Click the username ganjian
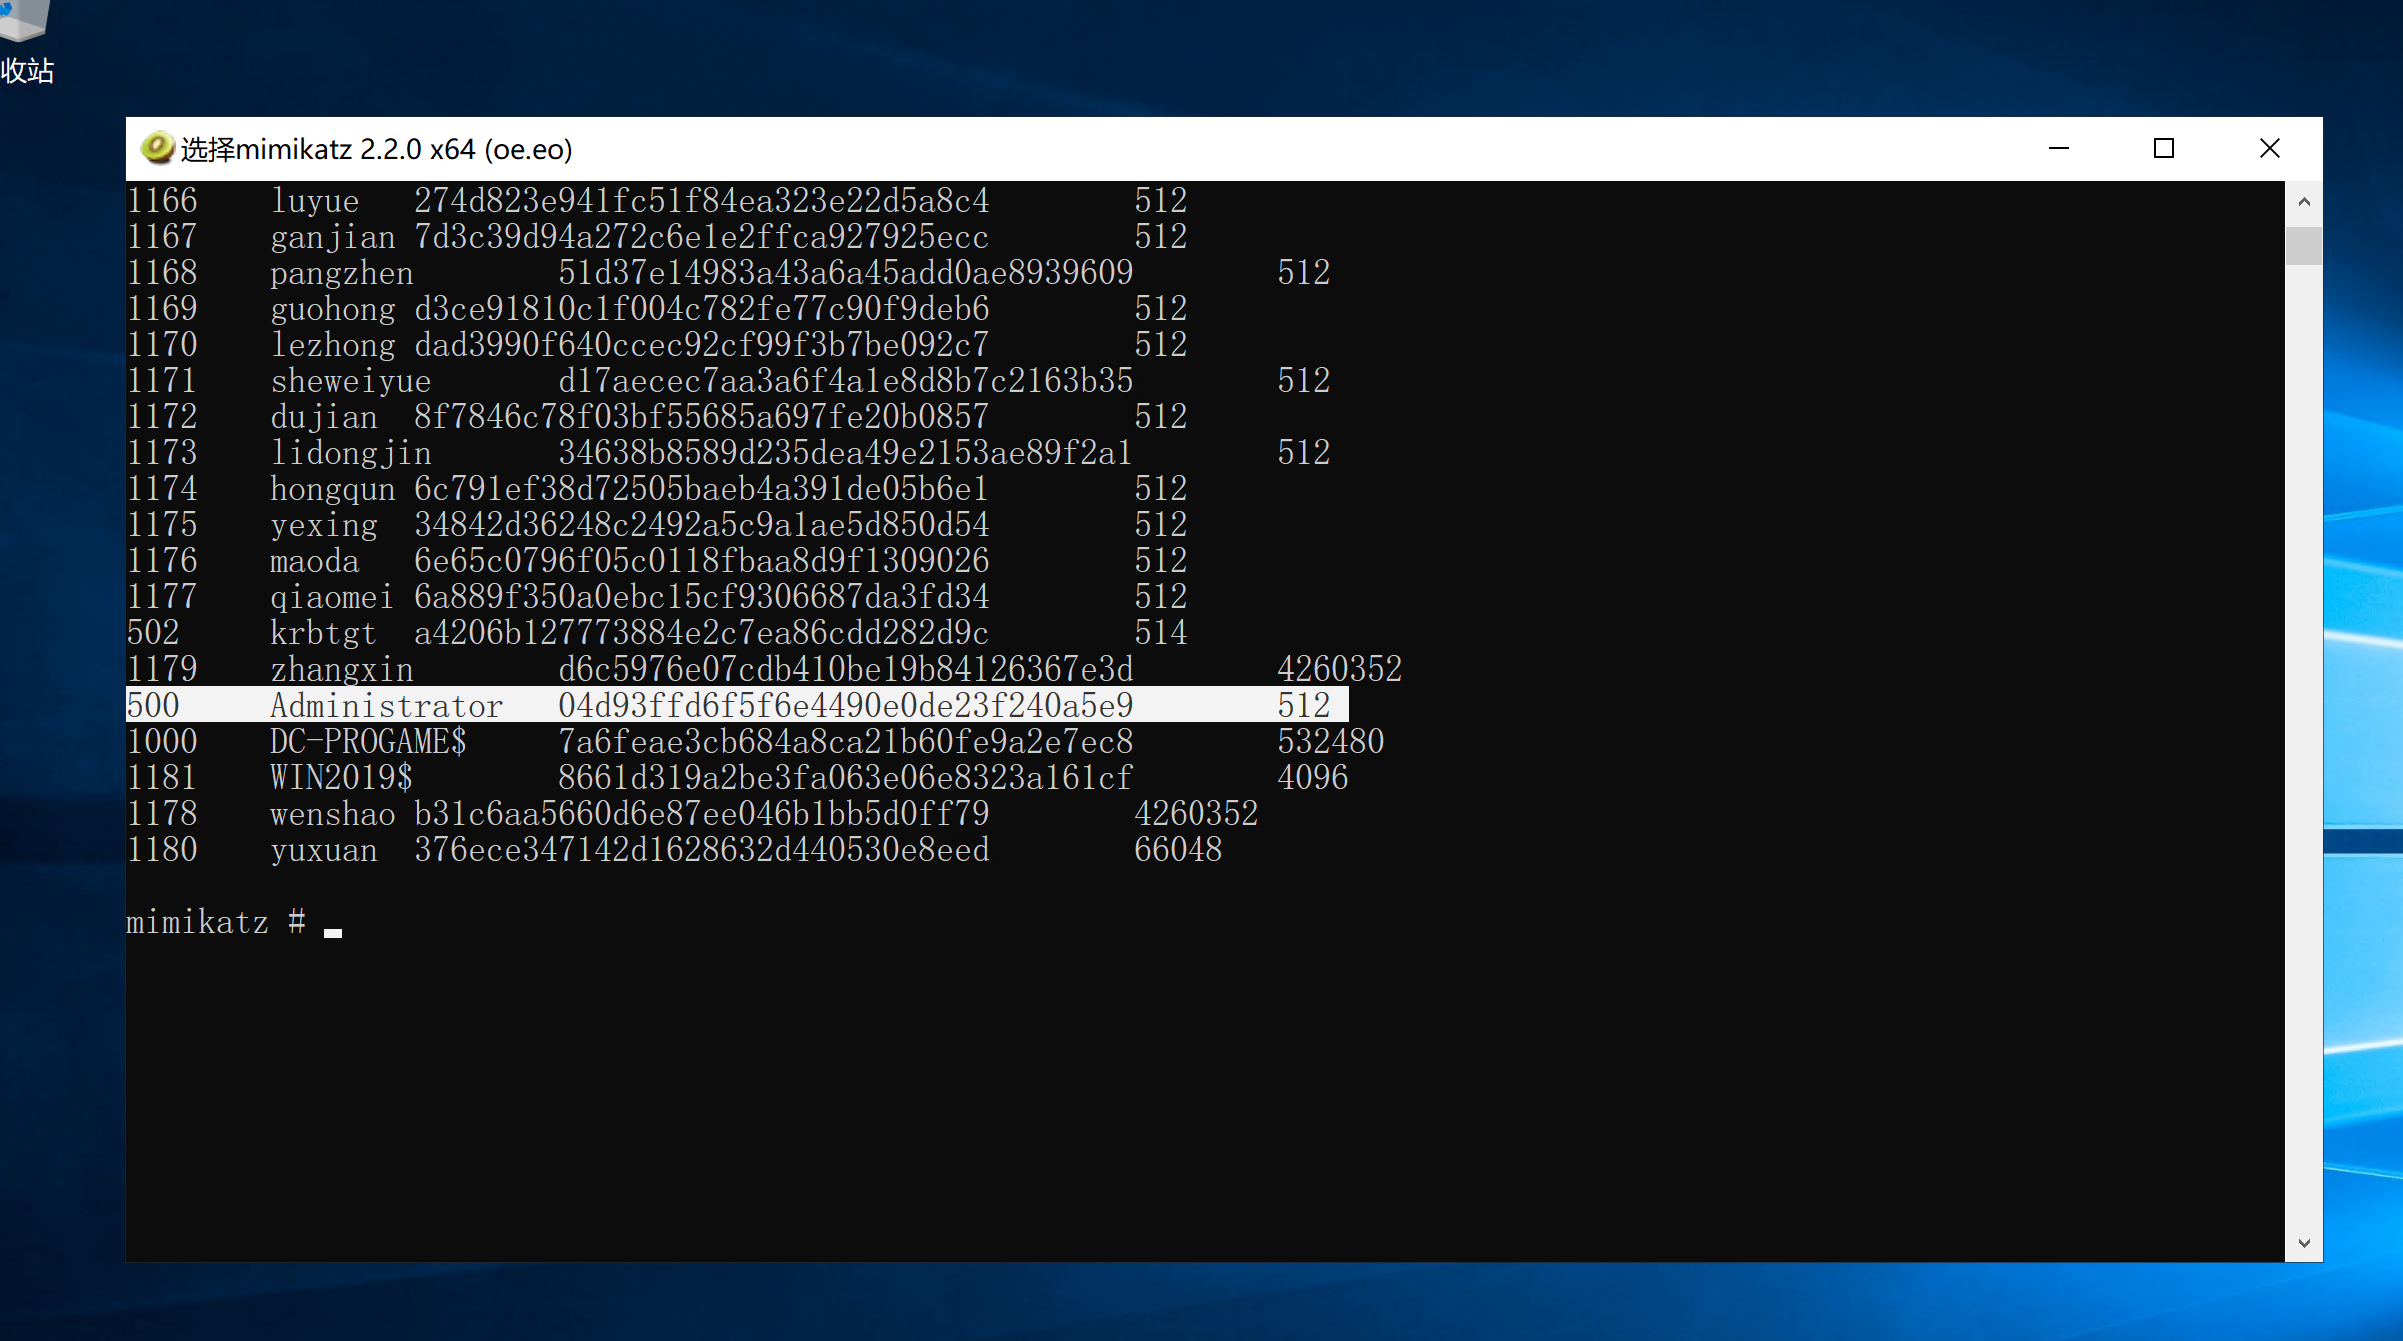Screen dimensions: 2403x1341 332,237
